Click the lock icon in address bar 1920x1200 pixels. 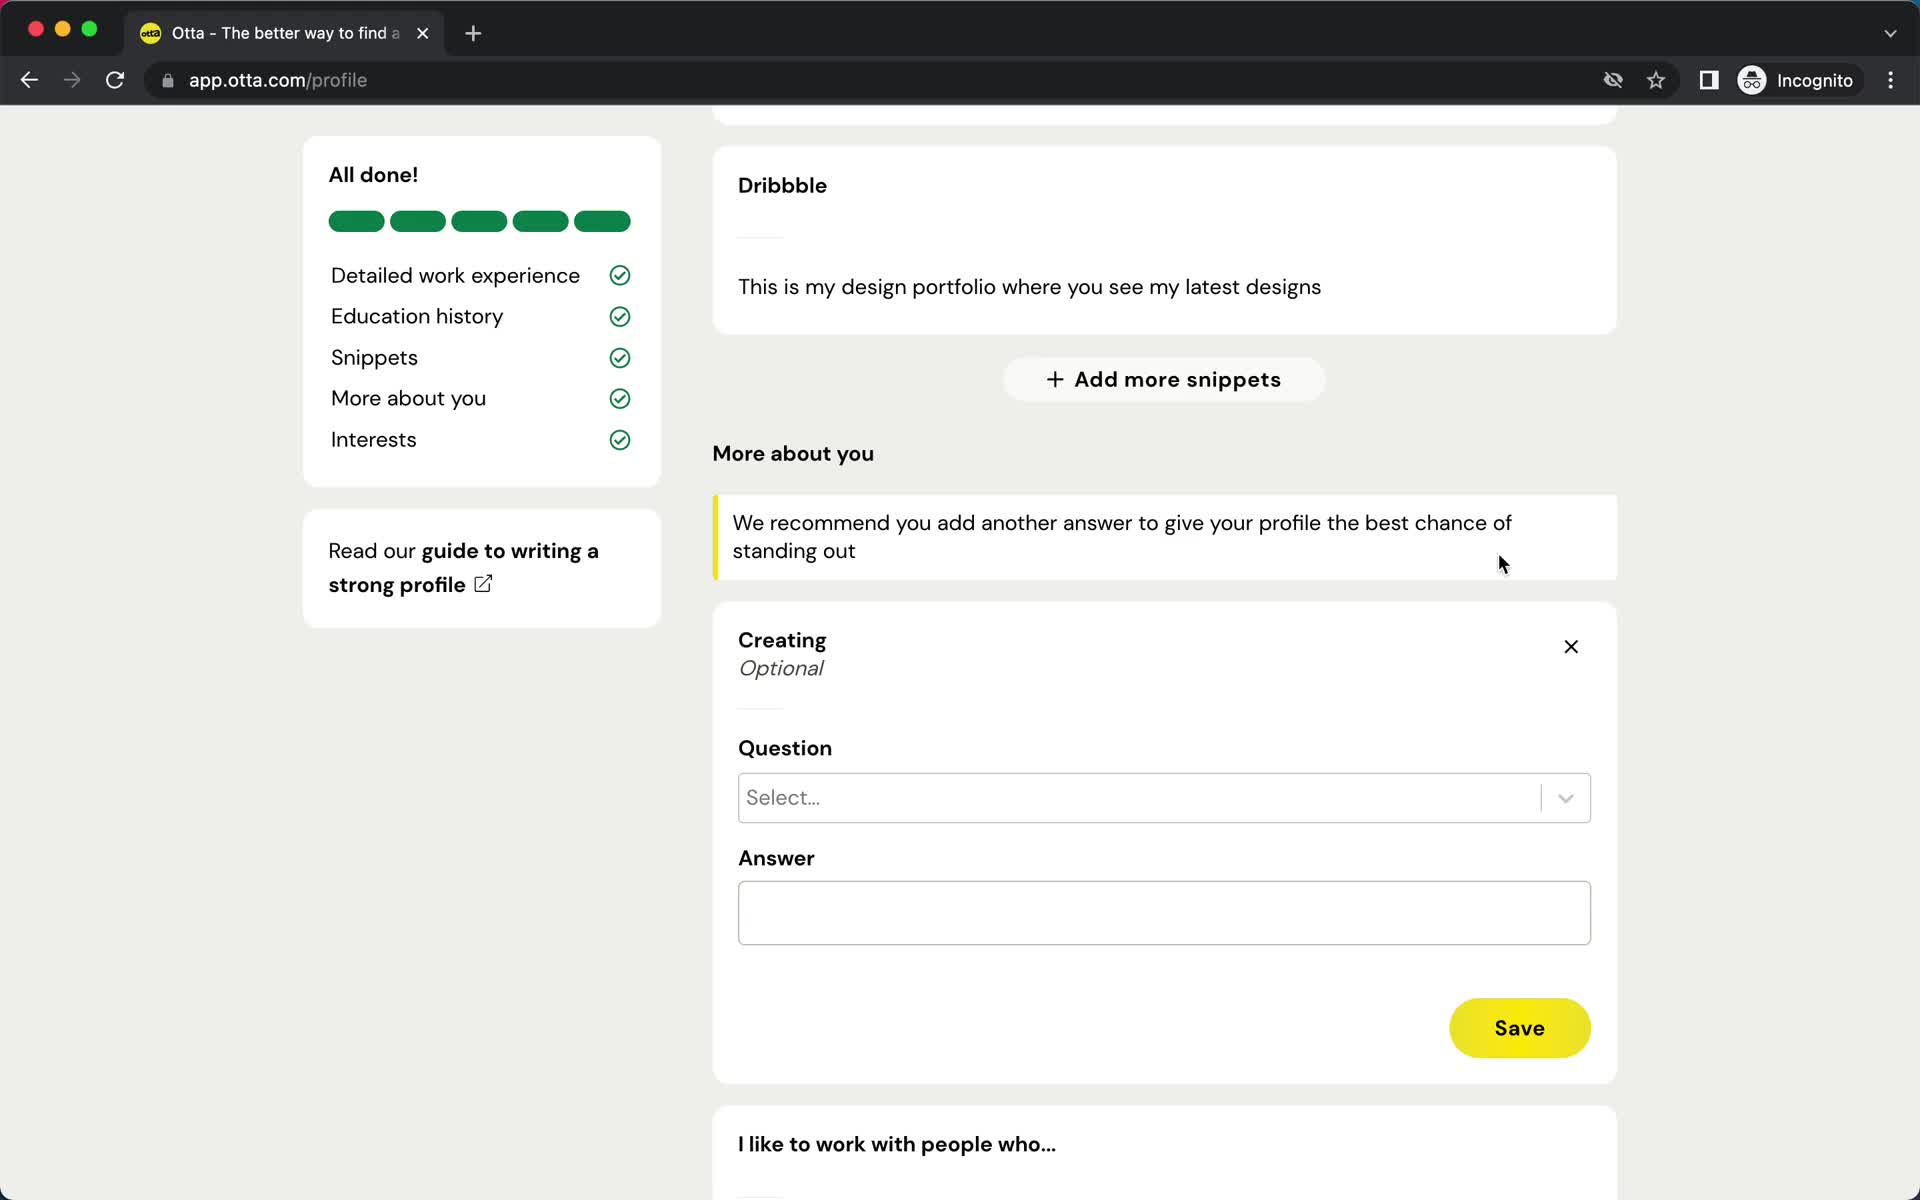tap(168, 80)
